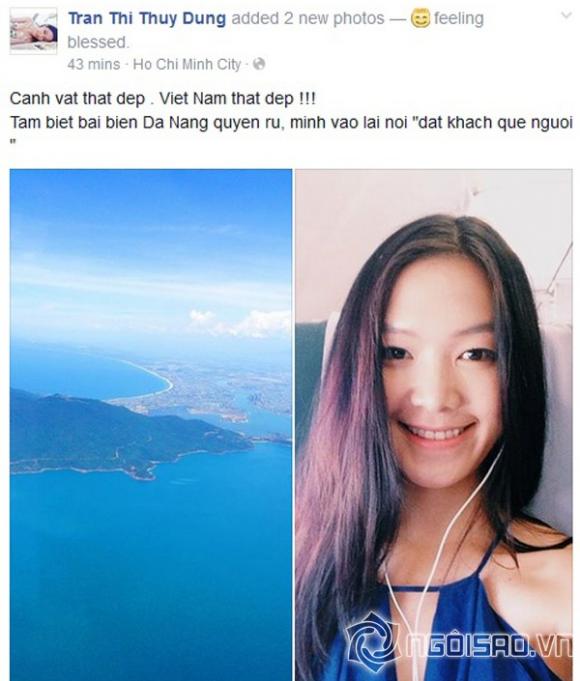The height and width of the screenshot is (681, 580).
Task: Click the smiley feeling emoji icon
Action: 420,19
